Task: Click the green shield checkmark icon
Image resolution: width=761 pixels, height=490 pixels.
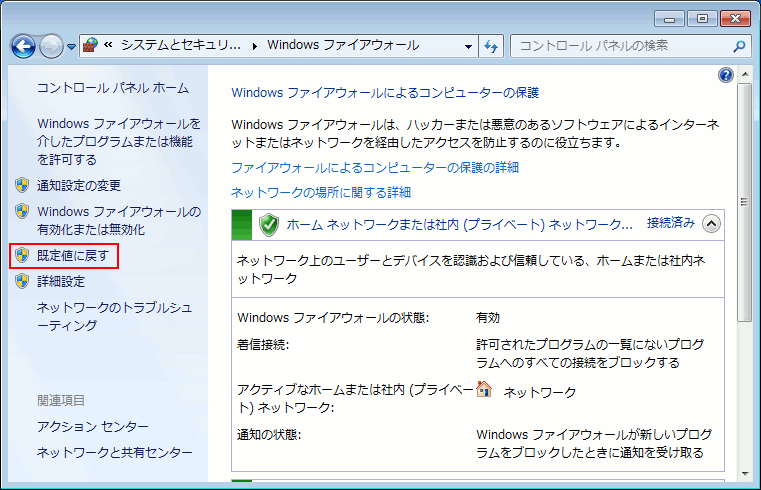Action: tap(268, 224)
